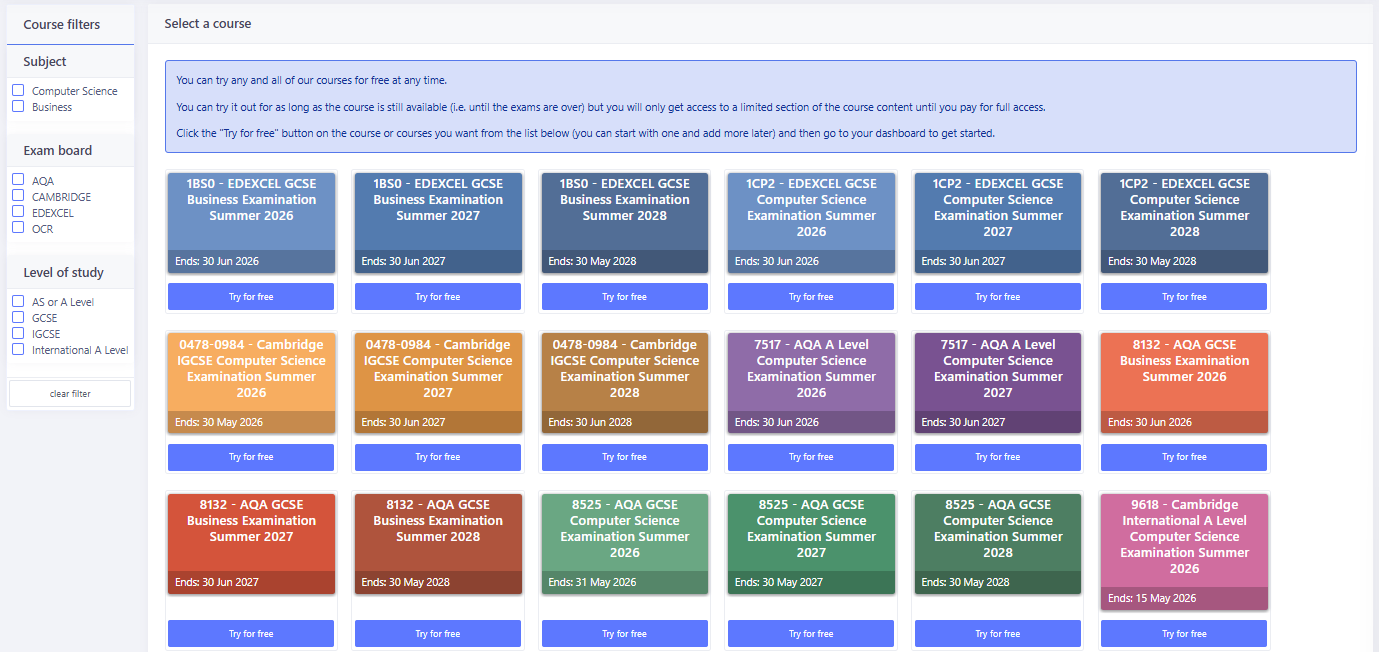Screen dimensions: 1379x652
Task: Check the International A Level filter
Action: point(18,349)
